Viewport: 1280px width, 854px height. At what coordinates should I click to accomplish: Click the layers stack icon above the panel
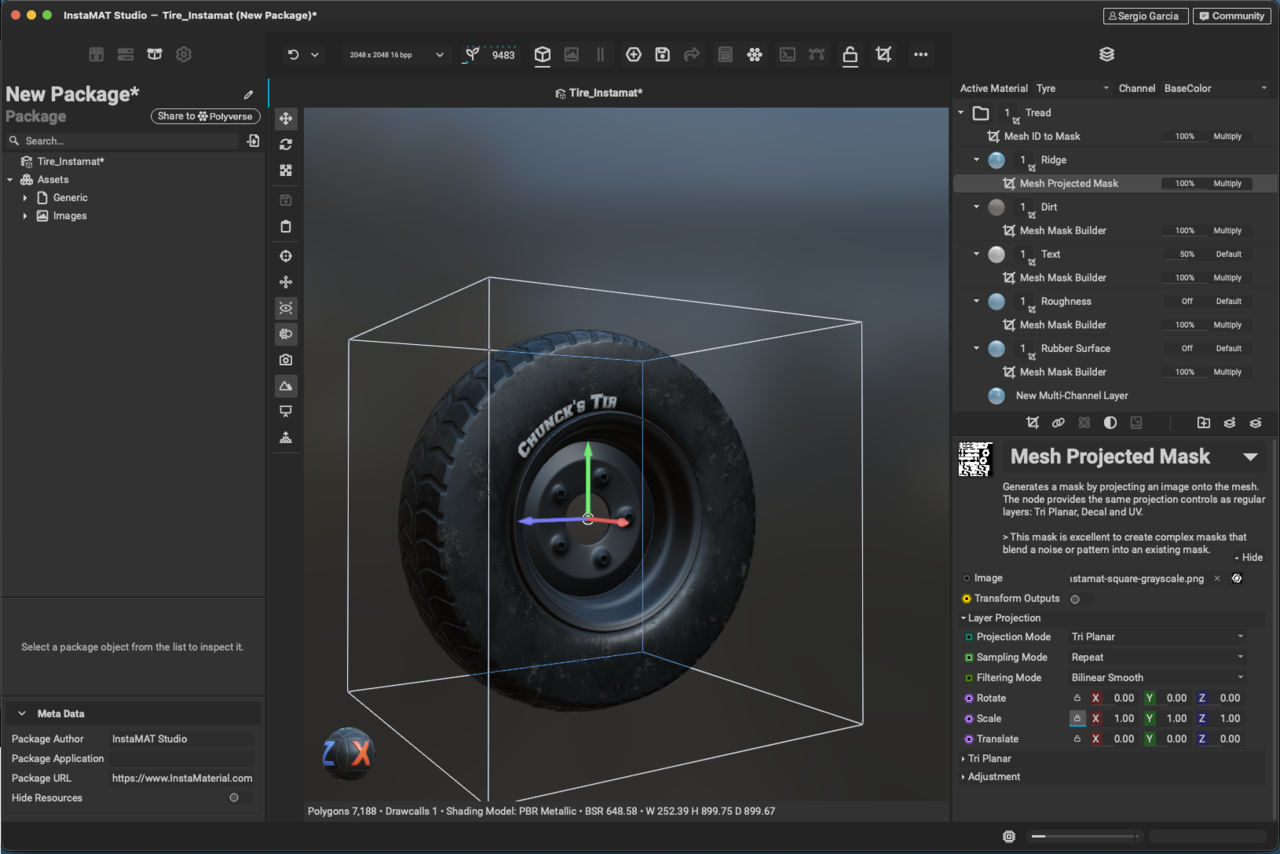click(1106, 55)
